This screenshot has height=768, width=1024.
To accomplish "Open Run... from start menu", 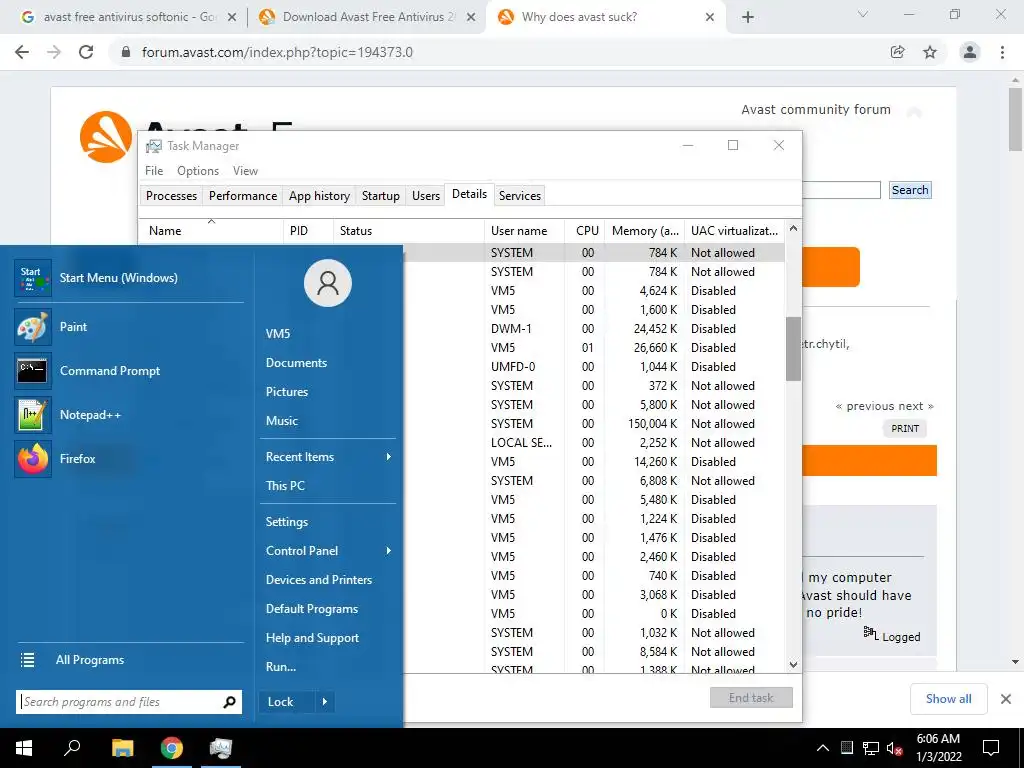I will coord(281,667).
